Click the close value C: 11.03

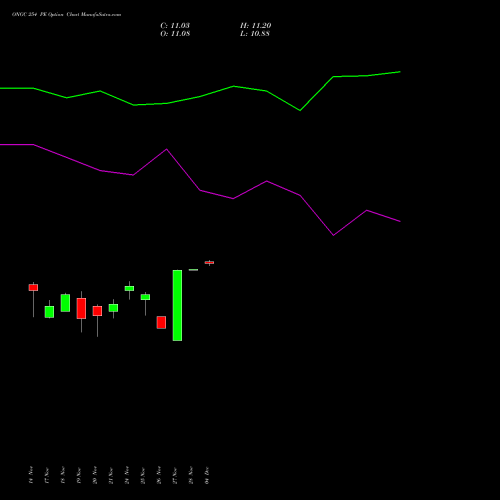coord(175,26)
